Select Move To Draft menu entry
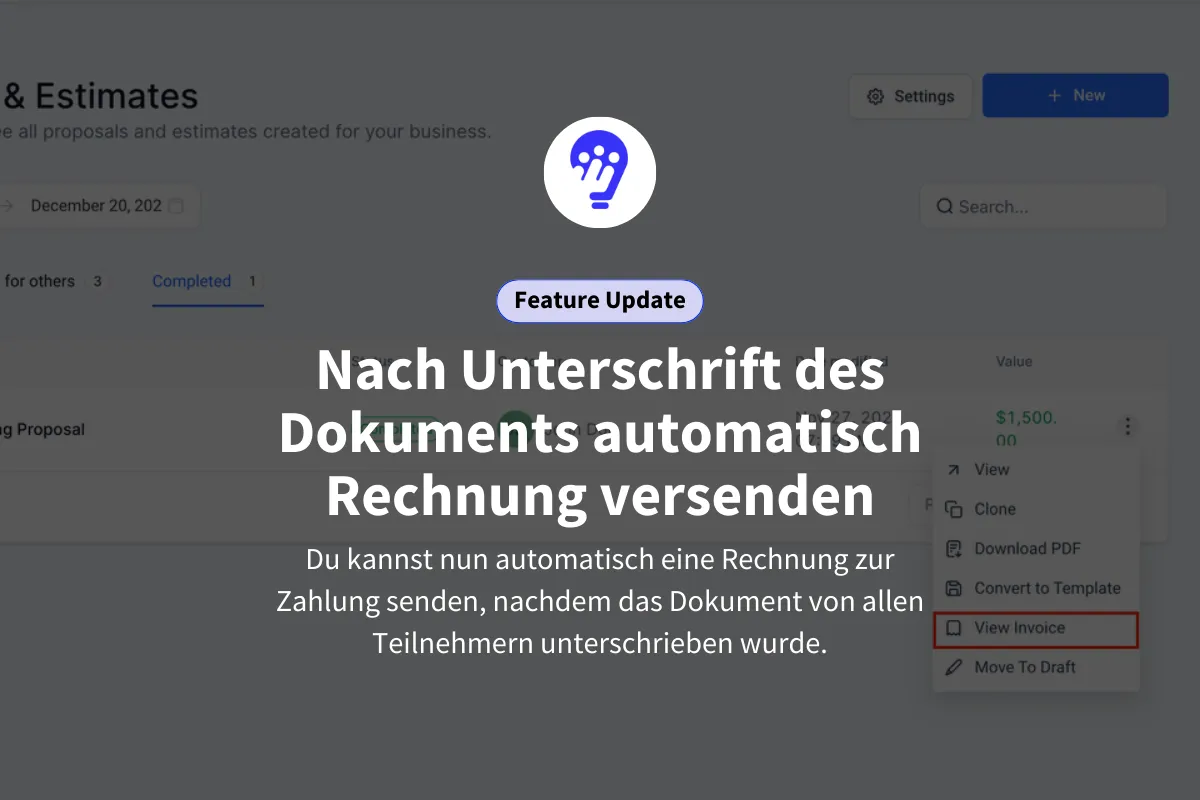Viewport: 1200px width, 800px height. [x=1036, y=667]
